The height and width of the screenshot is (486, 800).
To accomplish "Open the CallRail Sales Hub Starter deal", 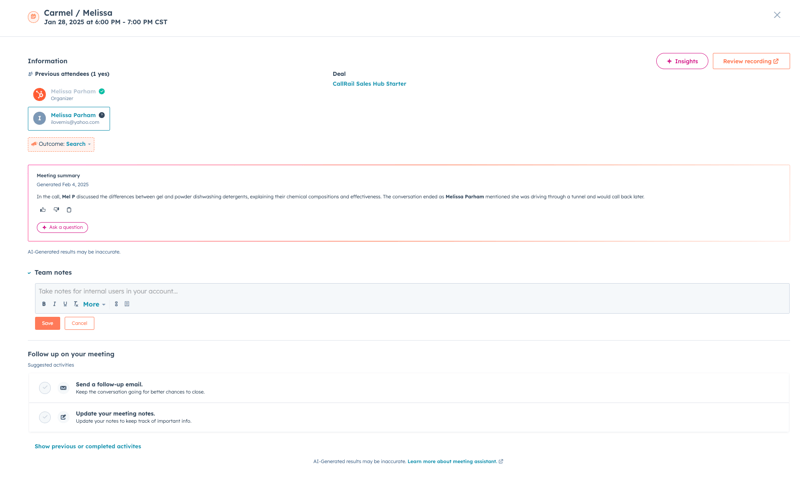I will tap(369, 84).
